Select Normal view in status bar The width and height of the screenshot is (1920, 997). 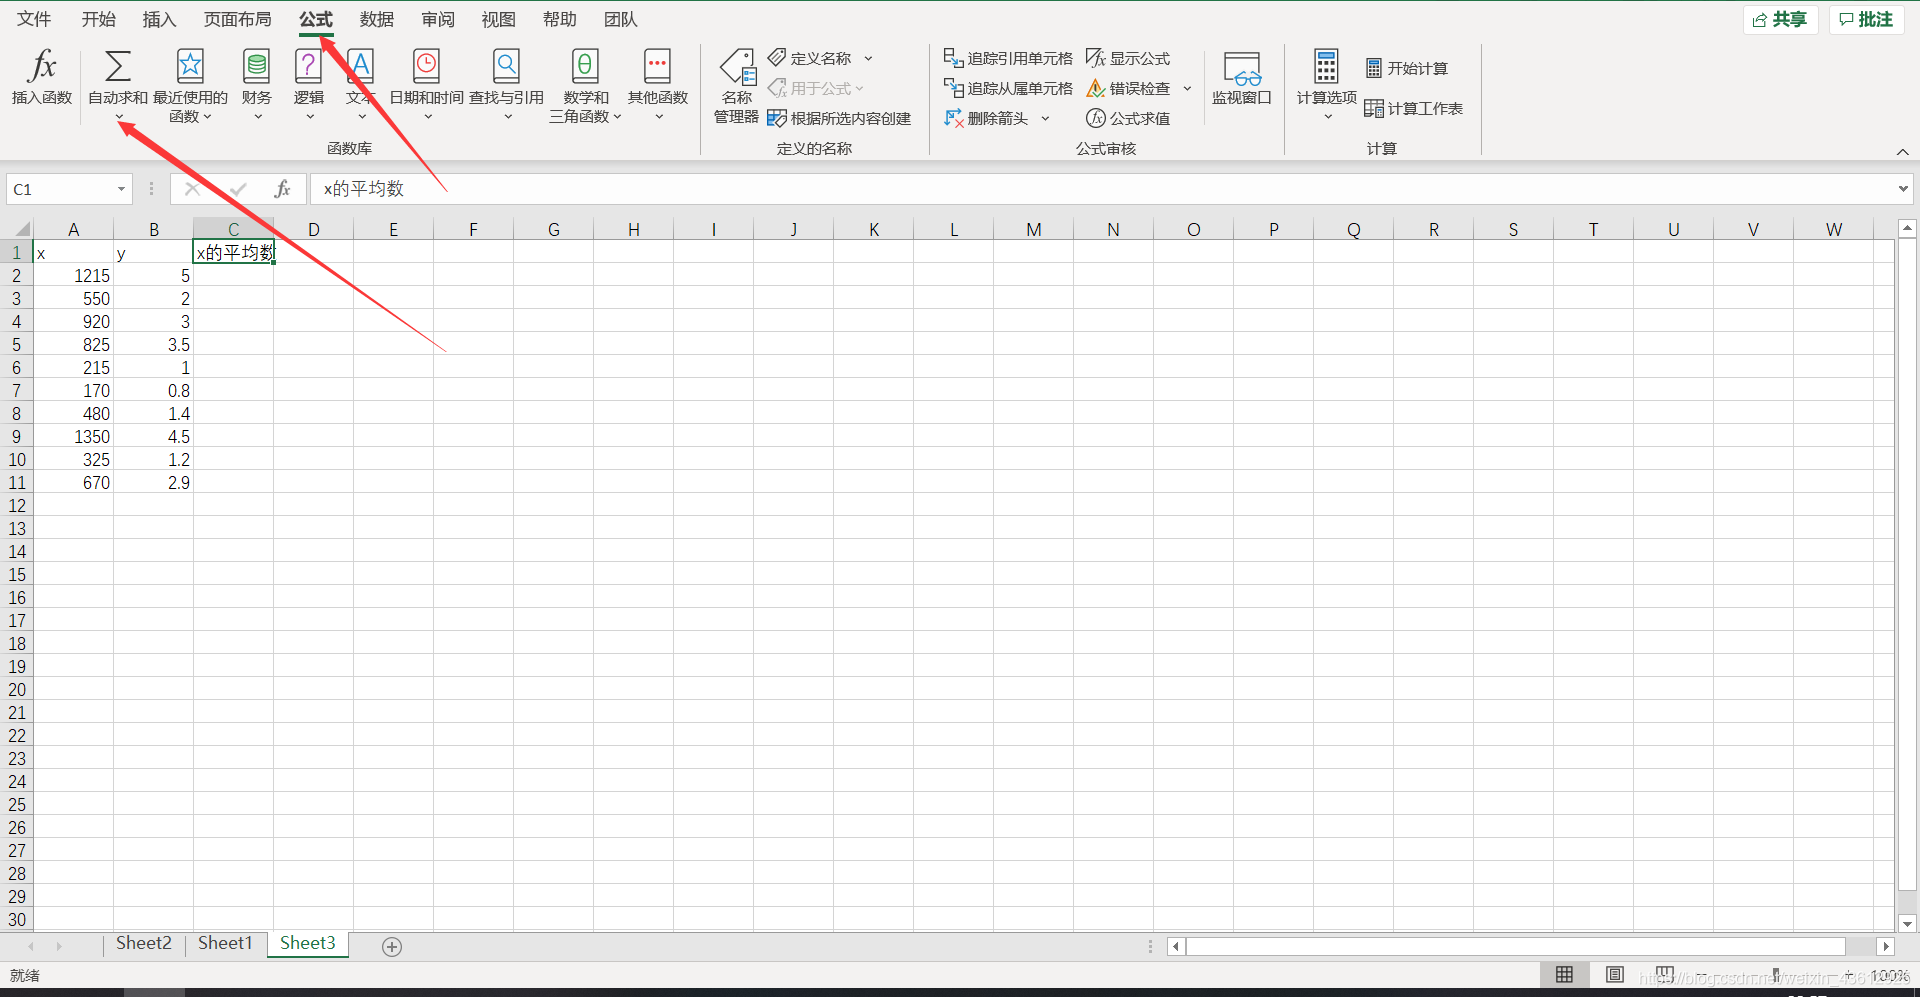[x=1565, y=975]
